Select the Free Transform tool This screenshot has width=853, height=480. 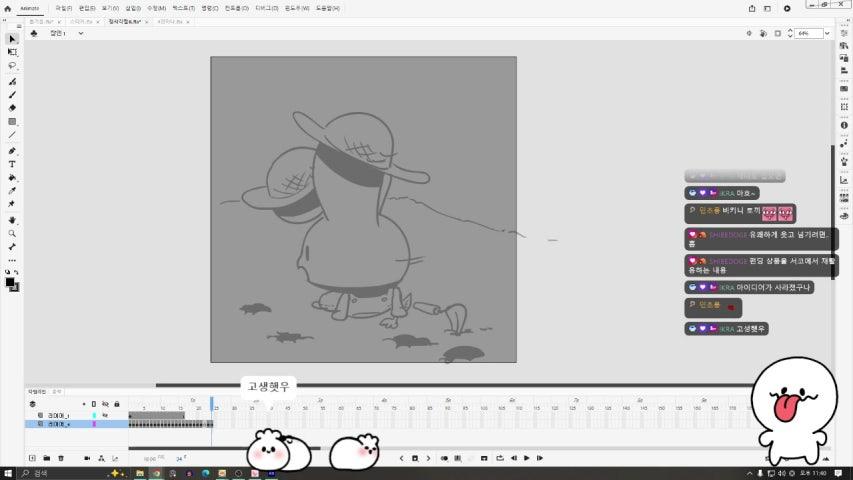pyautogui.click(x=12, y=52)
